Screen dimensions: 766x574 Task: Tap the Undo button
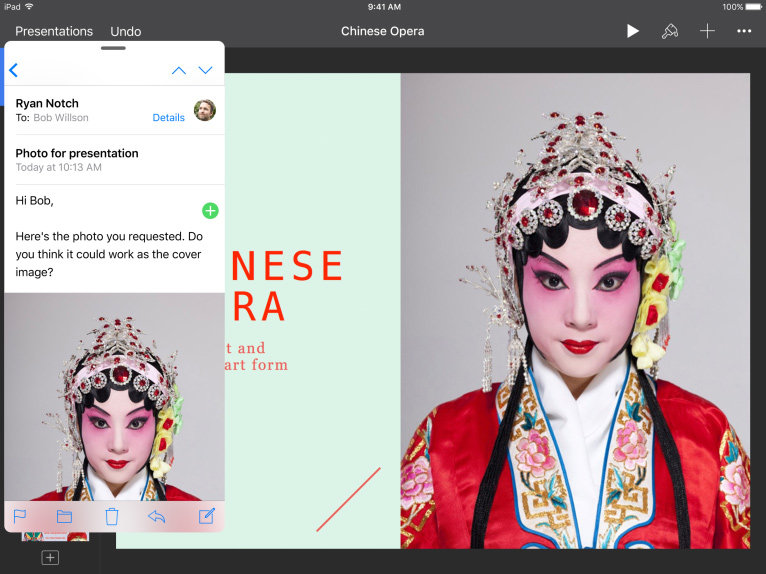coord(125,31)
